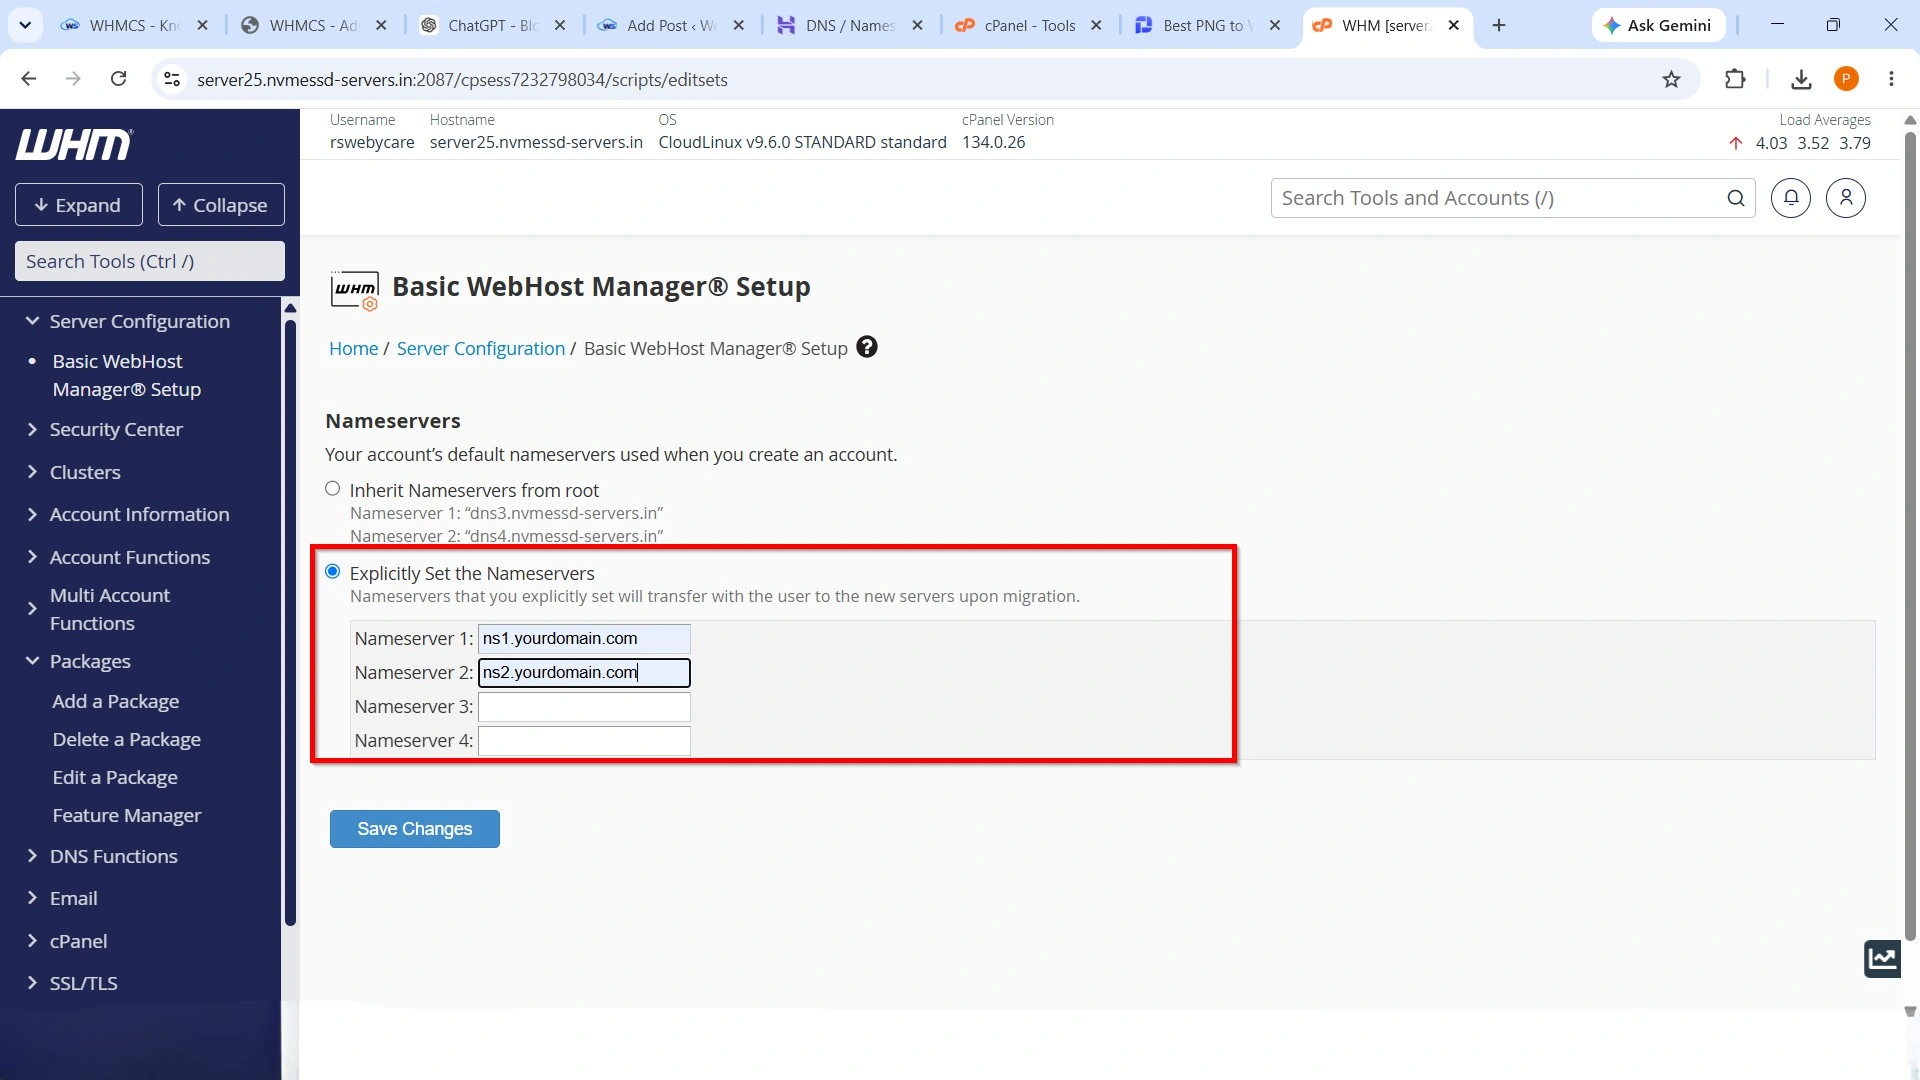
Task: Open the Chrome profile avatar
Action: tap(1846, 79)
